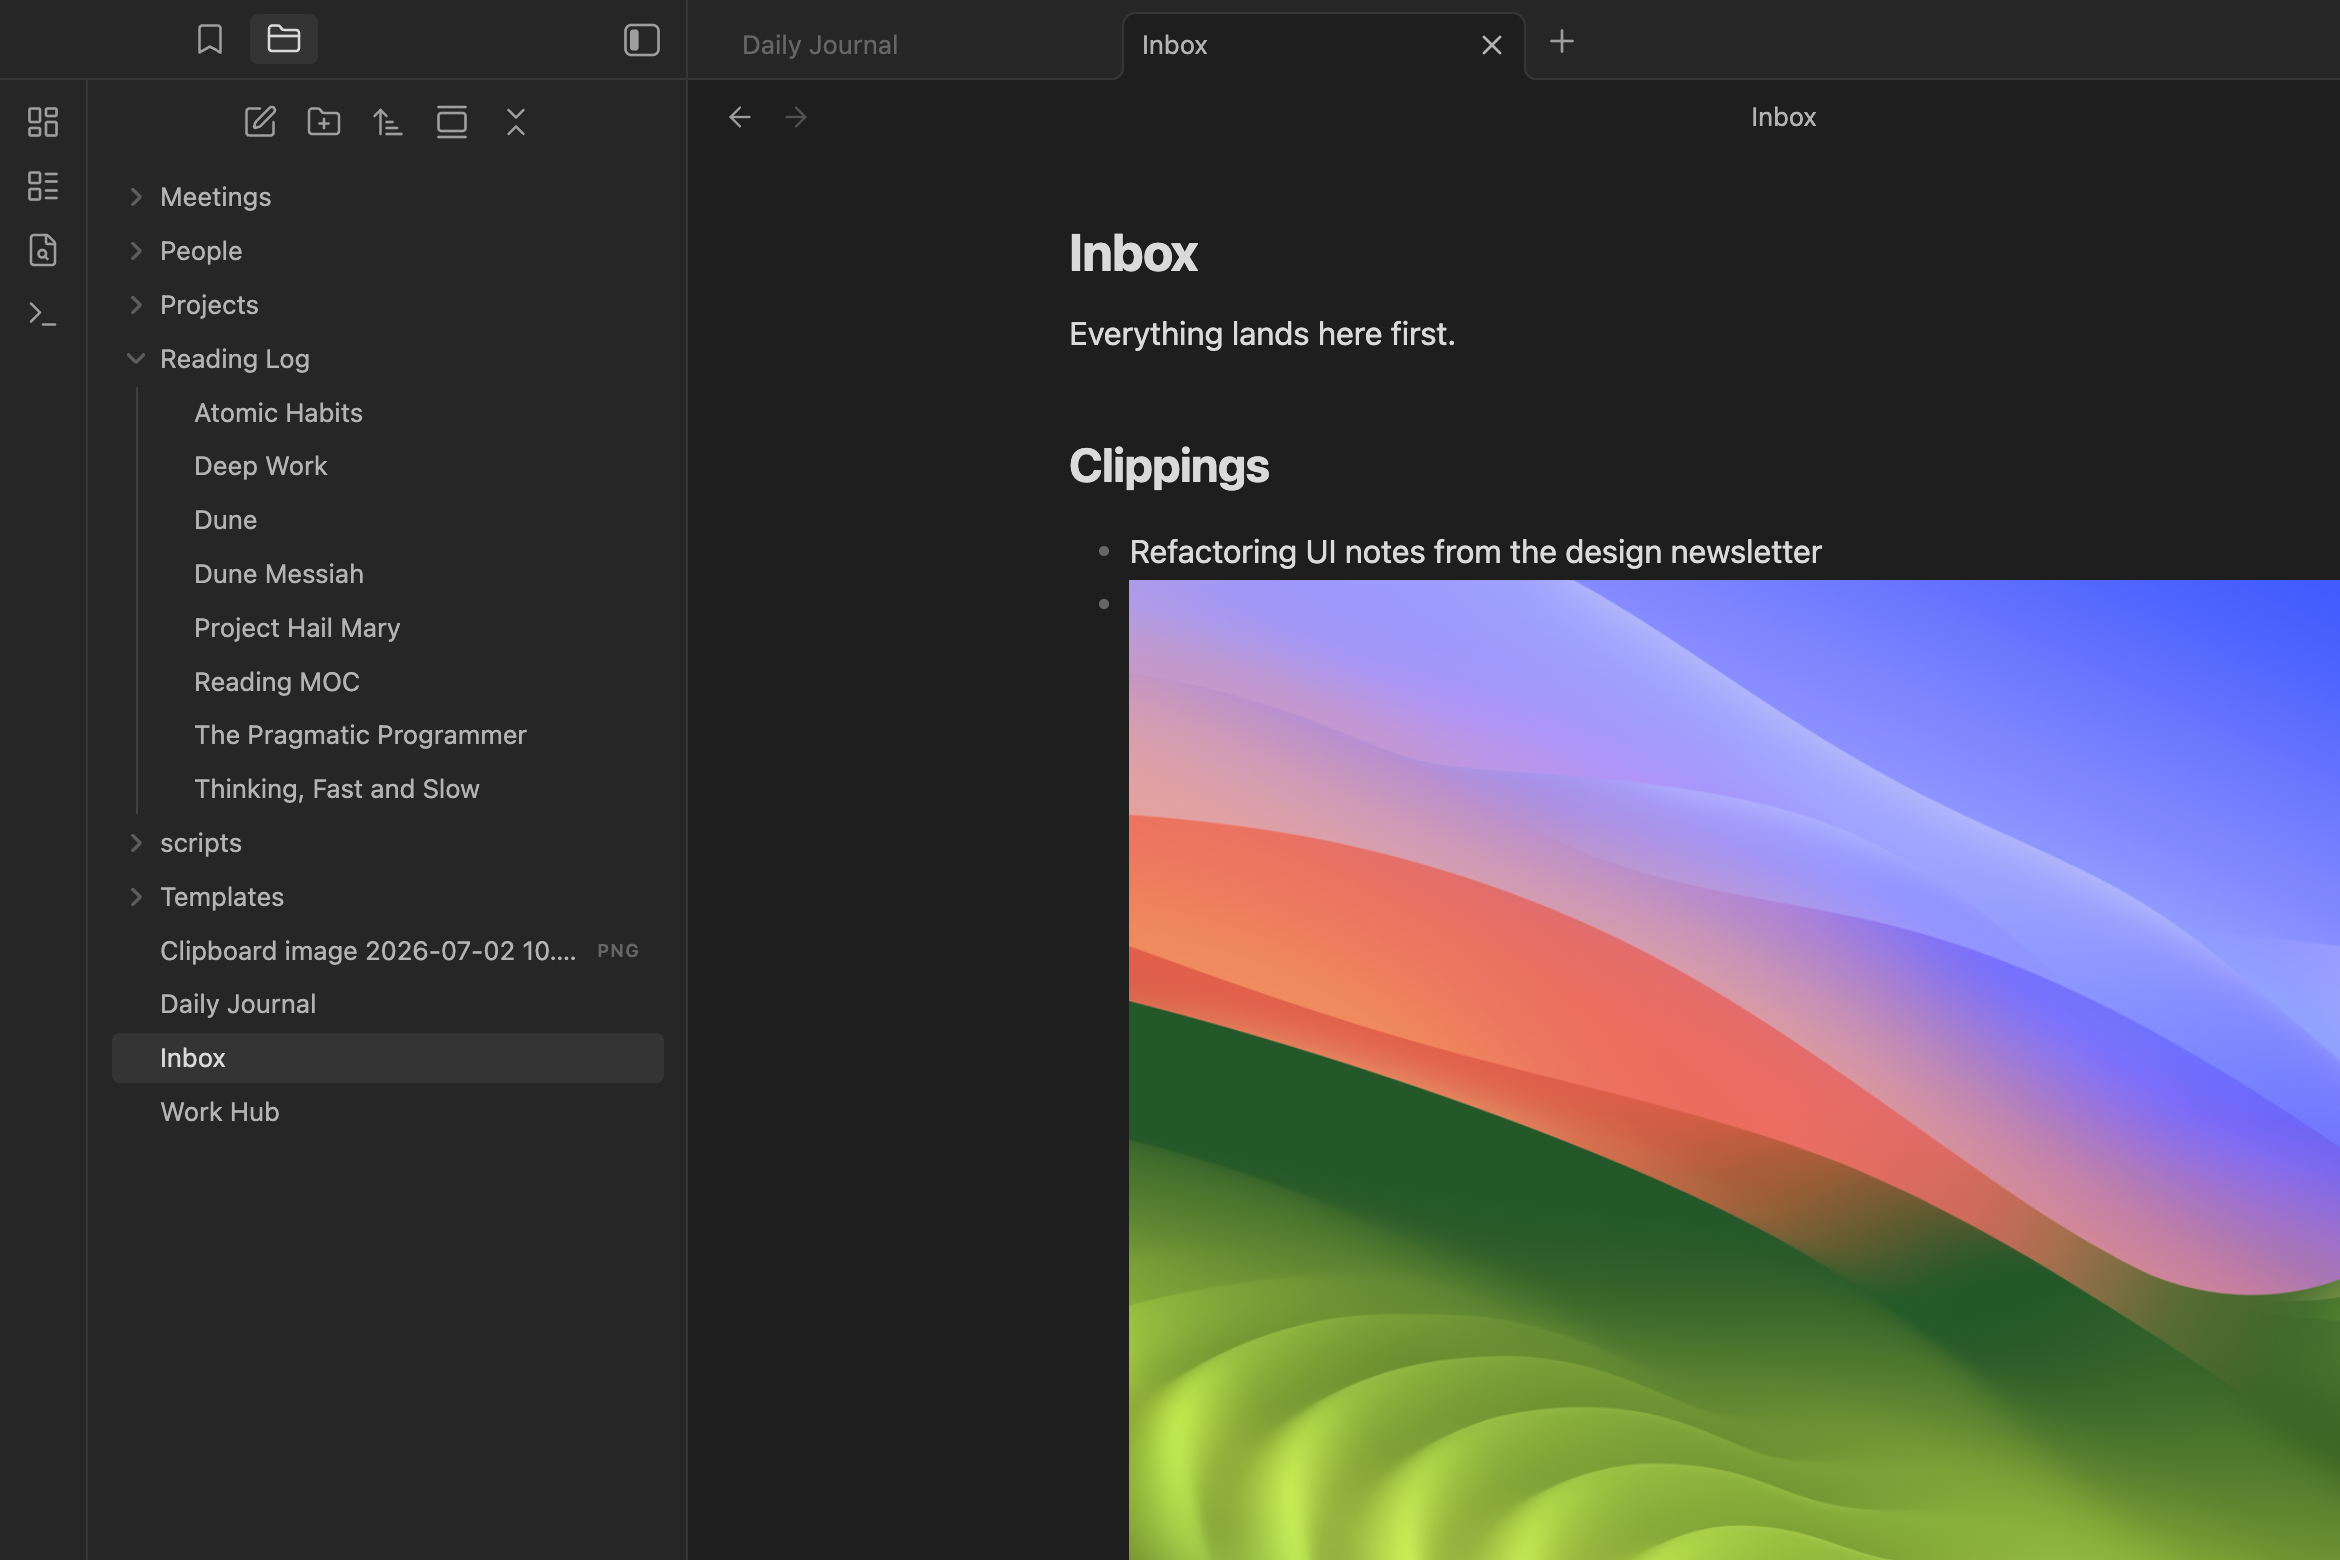Click the Inbox heading in the note
2340x1560 pixels.
pyautogui.click(x=1133, y=253)
